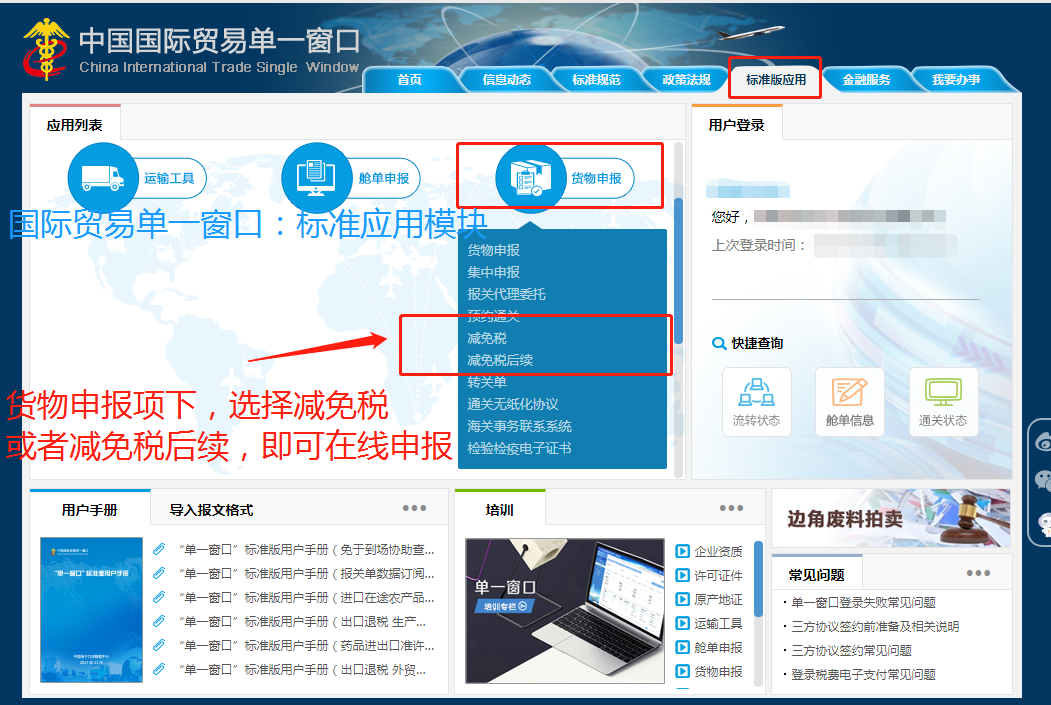This screenshot has height=705, width=1051.
Task: Click play icon beside 原产地证 training
Action: [682, 599]
